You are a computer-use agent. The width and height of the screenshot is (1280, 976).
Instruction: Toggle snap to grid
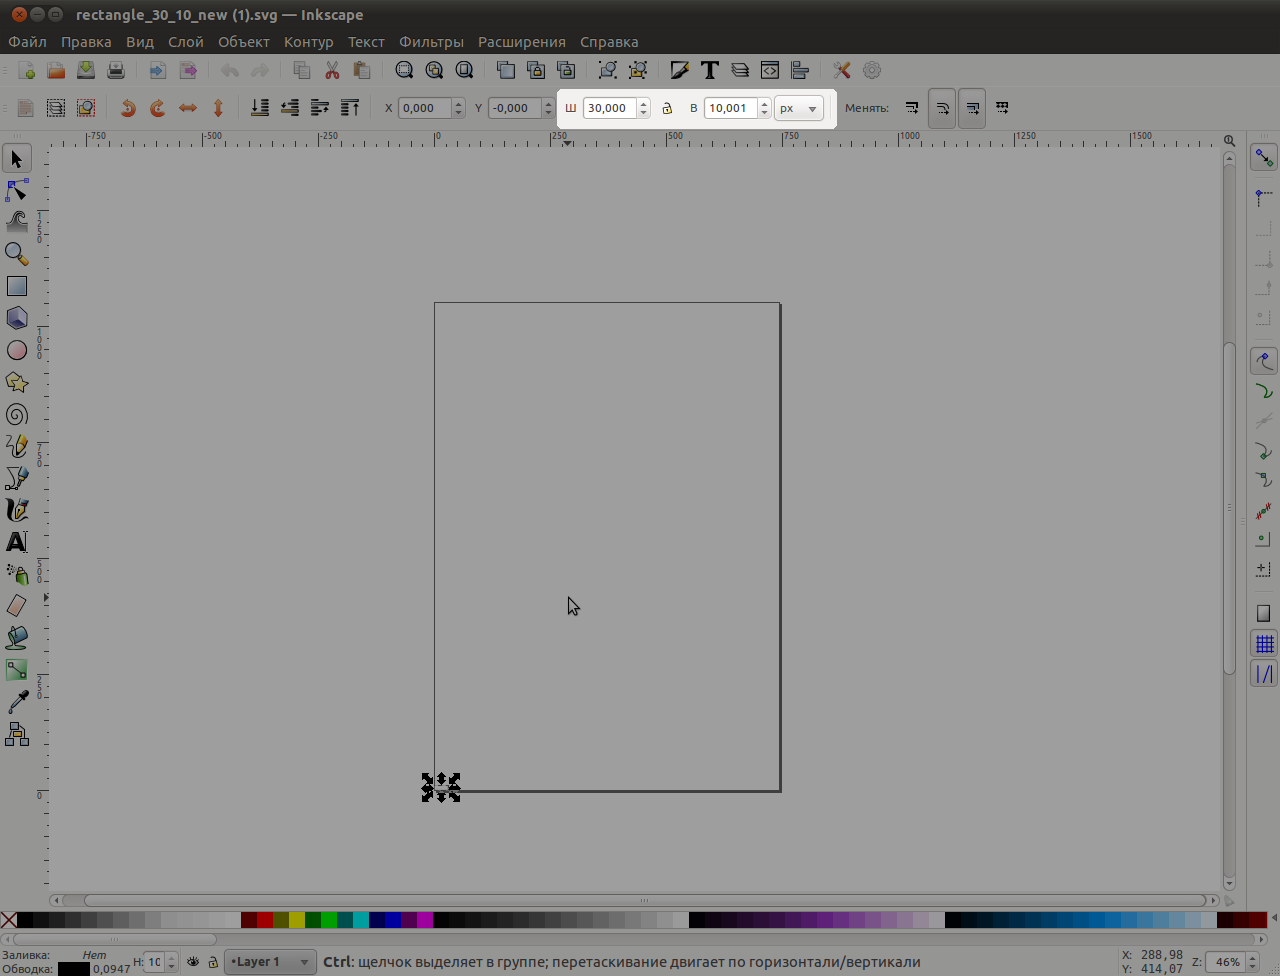[x=1264, y=644]
